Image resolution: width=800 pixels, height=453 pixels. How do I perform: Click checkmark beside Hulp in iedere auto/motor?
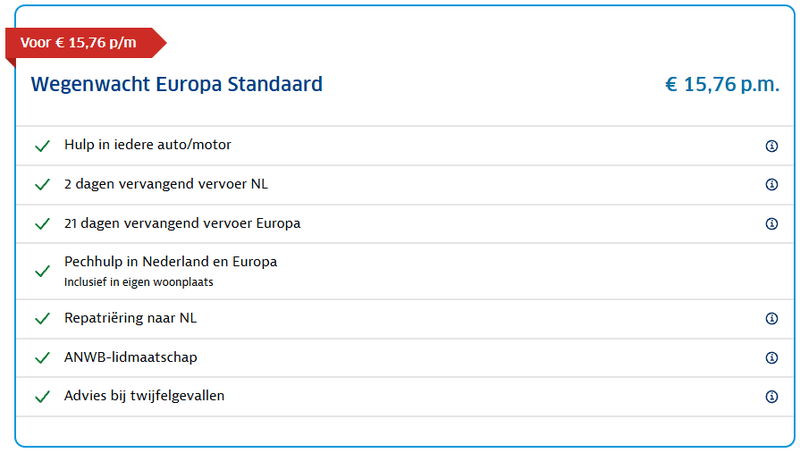point(42,146)
